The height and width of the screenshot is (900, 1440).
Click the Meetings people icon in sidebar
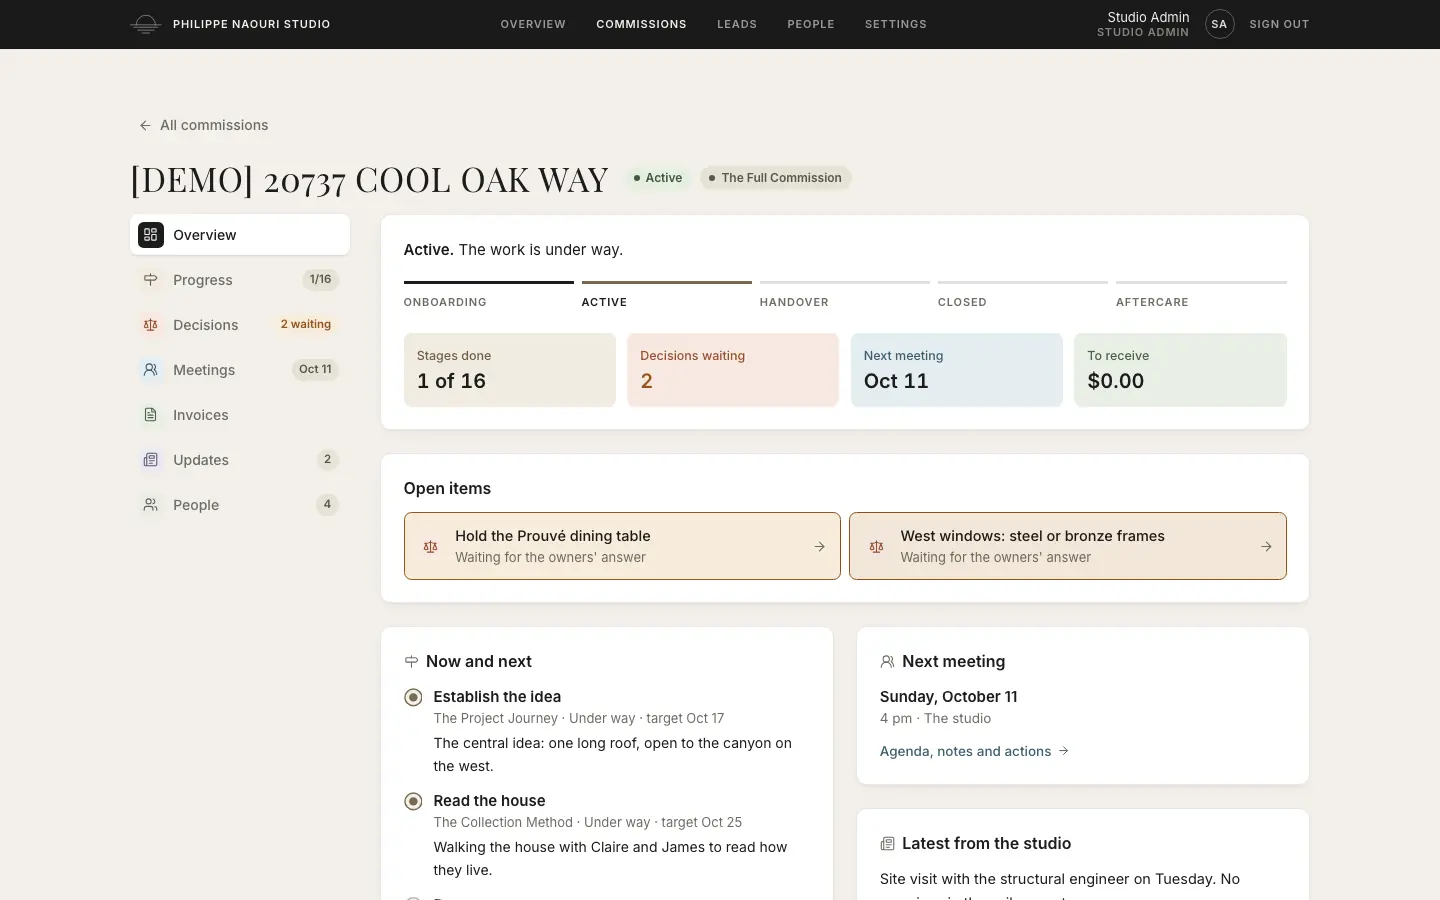tap(151, 370)
